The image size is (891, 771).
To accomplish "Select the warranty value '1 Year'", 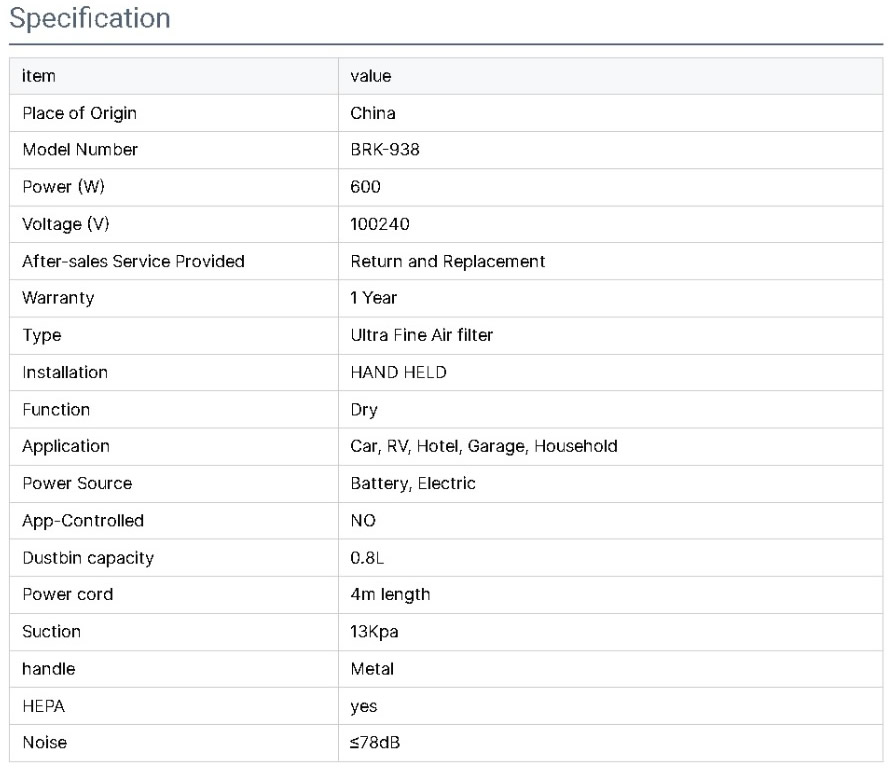I will (x=373, y=298).
